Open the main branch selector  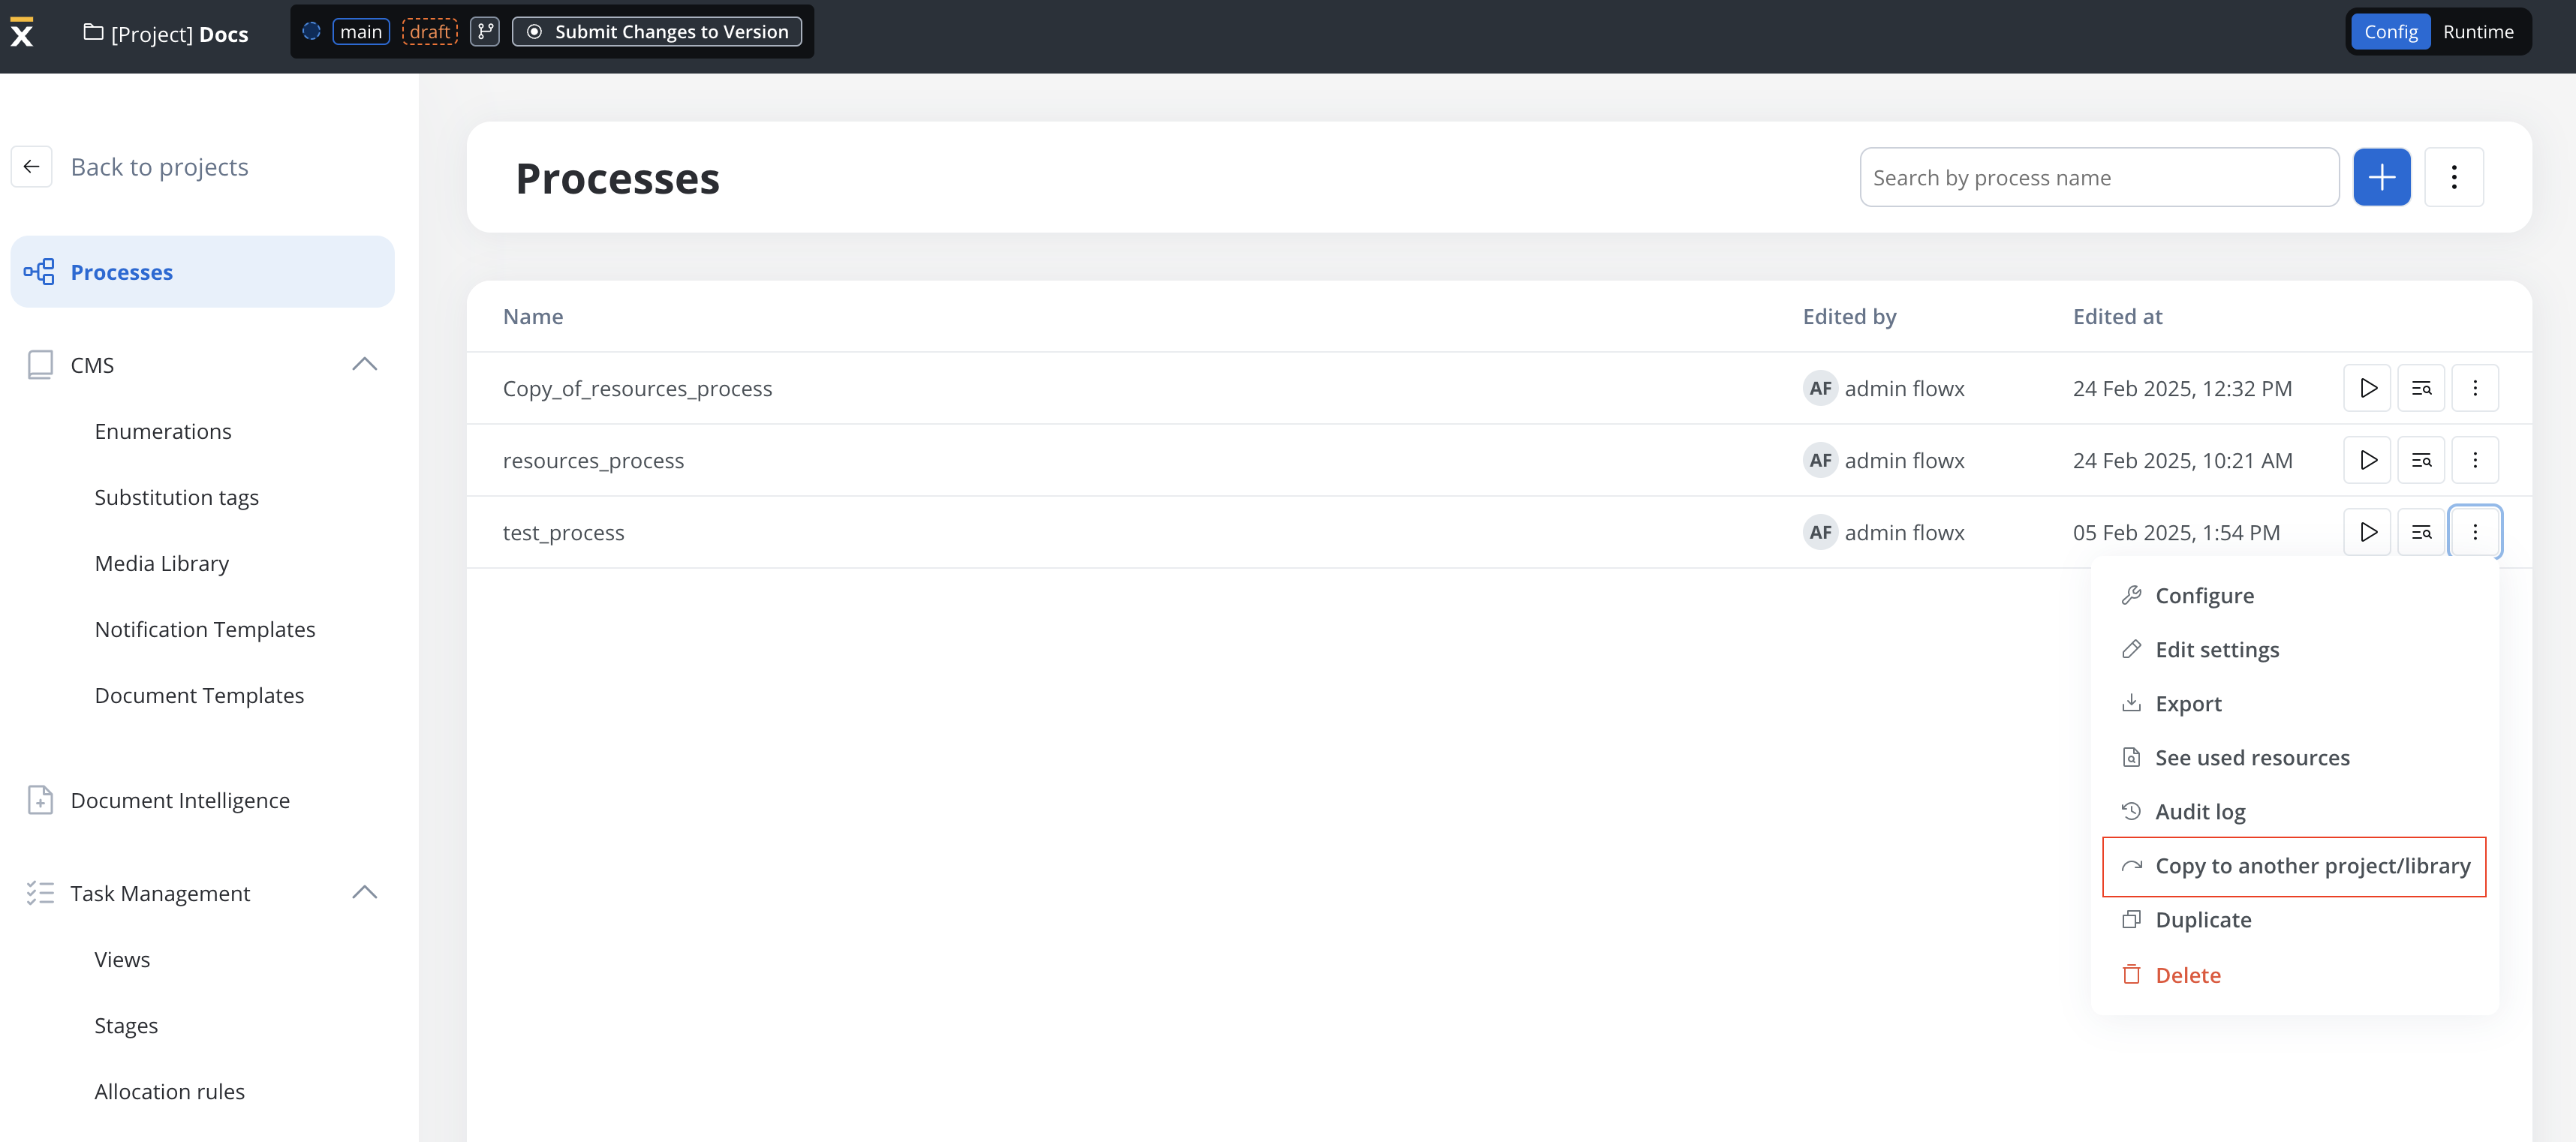361,32
